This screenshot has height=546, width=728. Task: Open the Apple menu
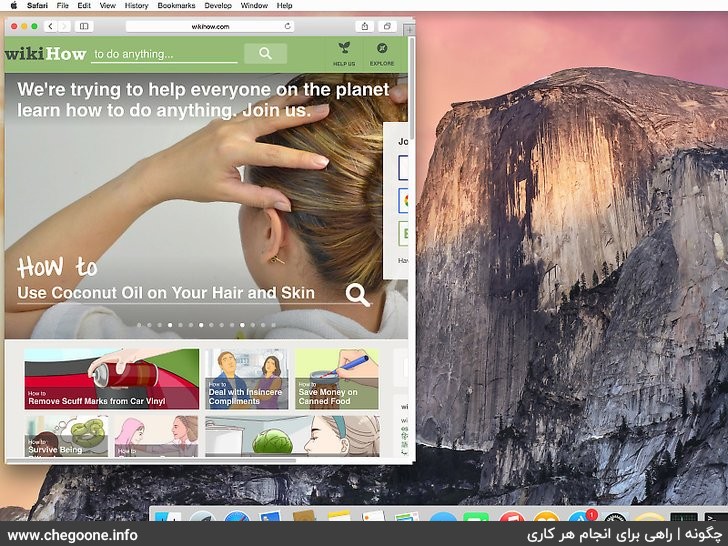13,6
